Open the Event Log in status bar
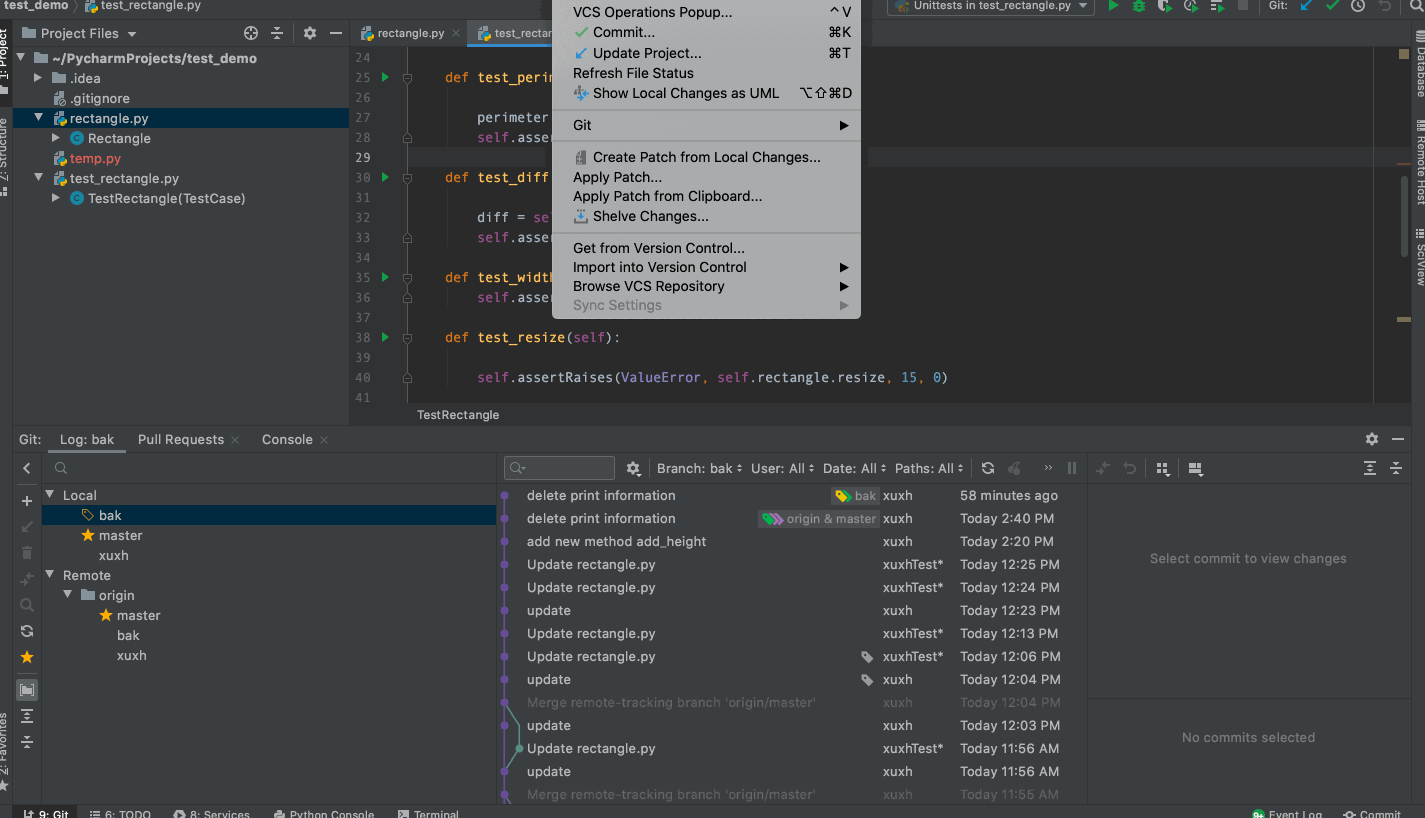Screen dimensions: 1425x818 click(1287, 814)
